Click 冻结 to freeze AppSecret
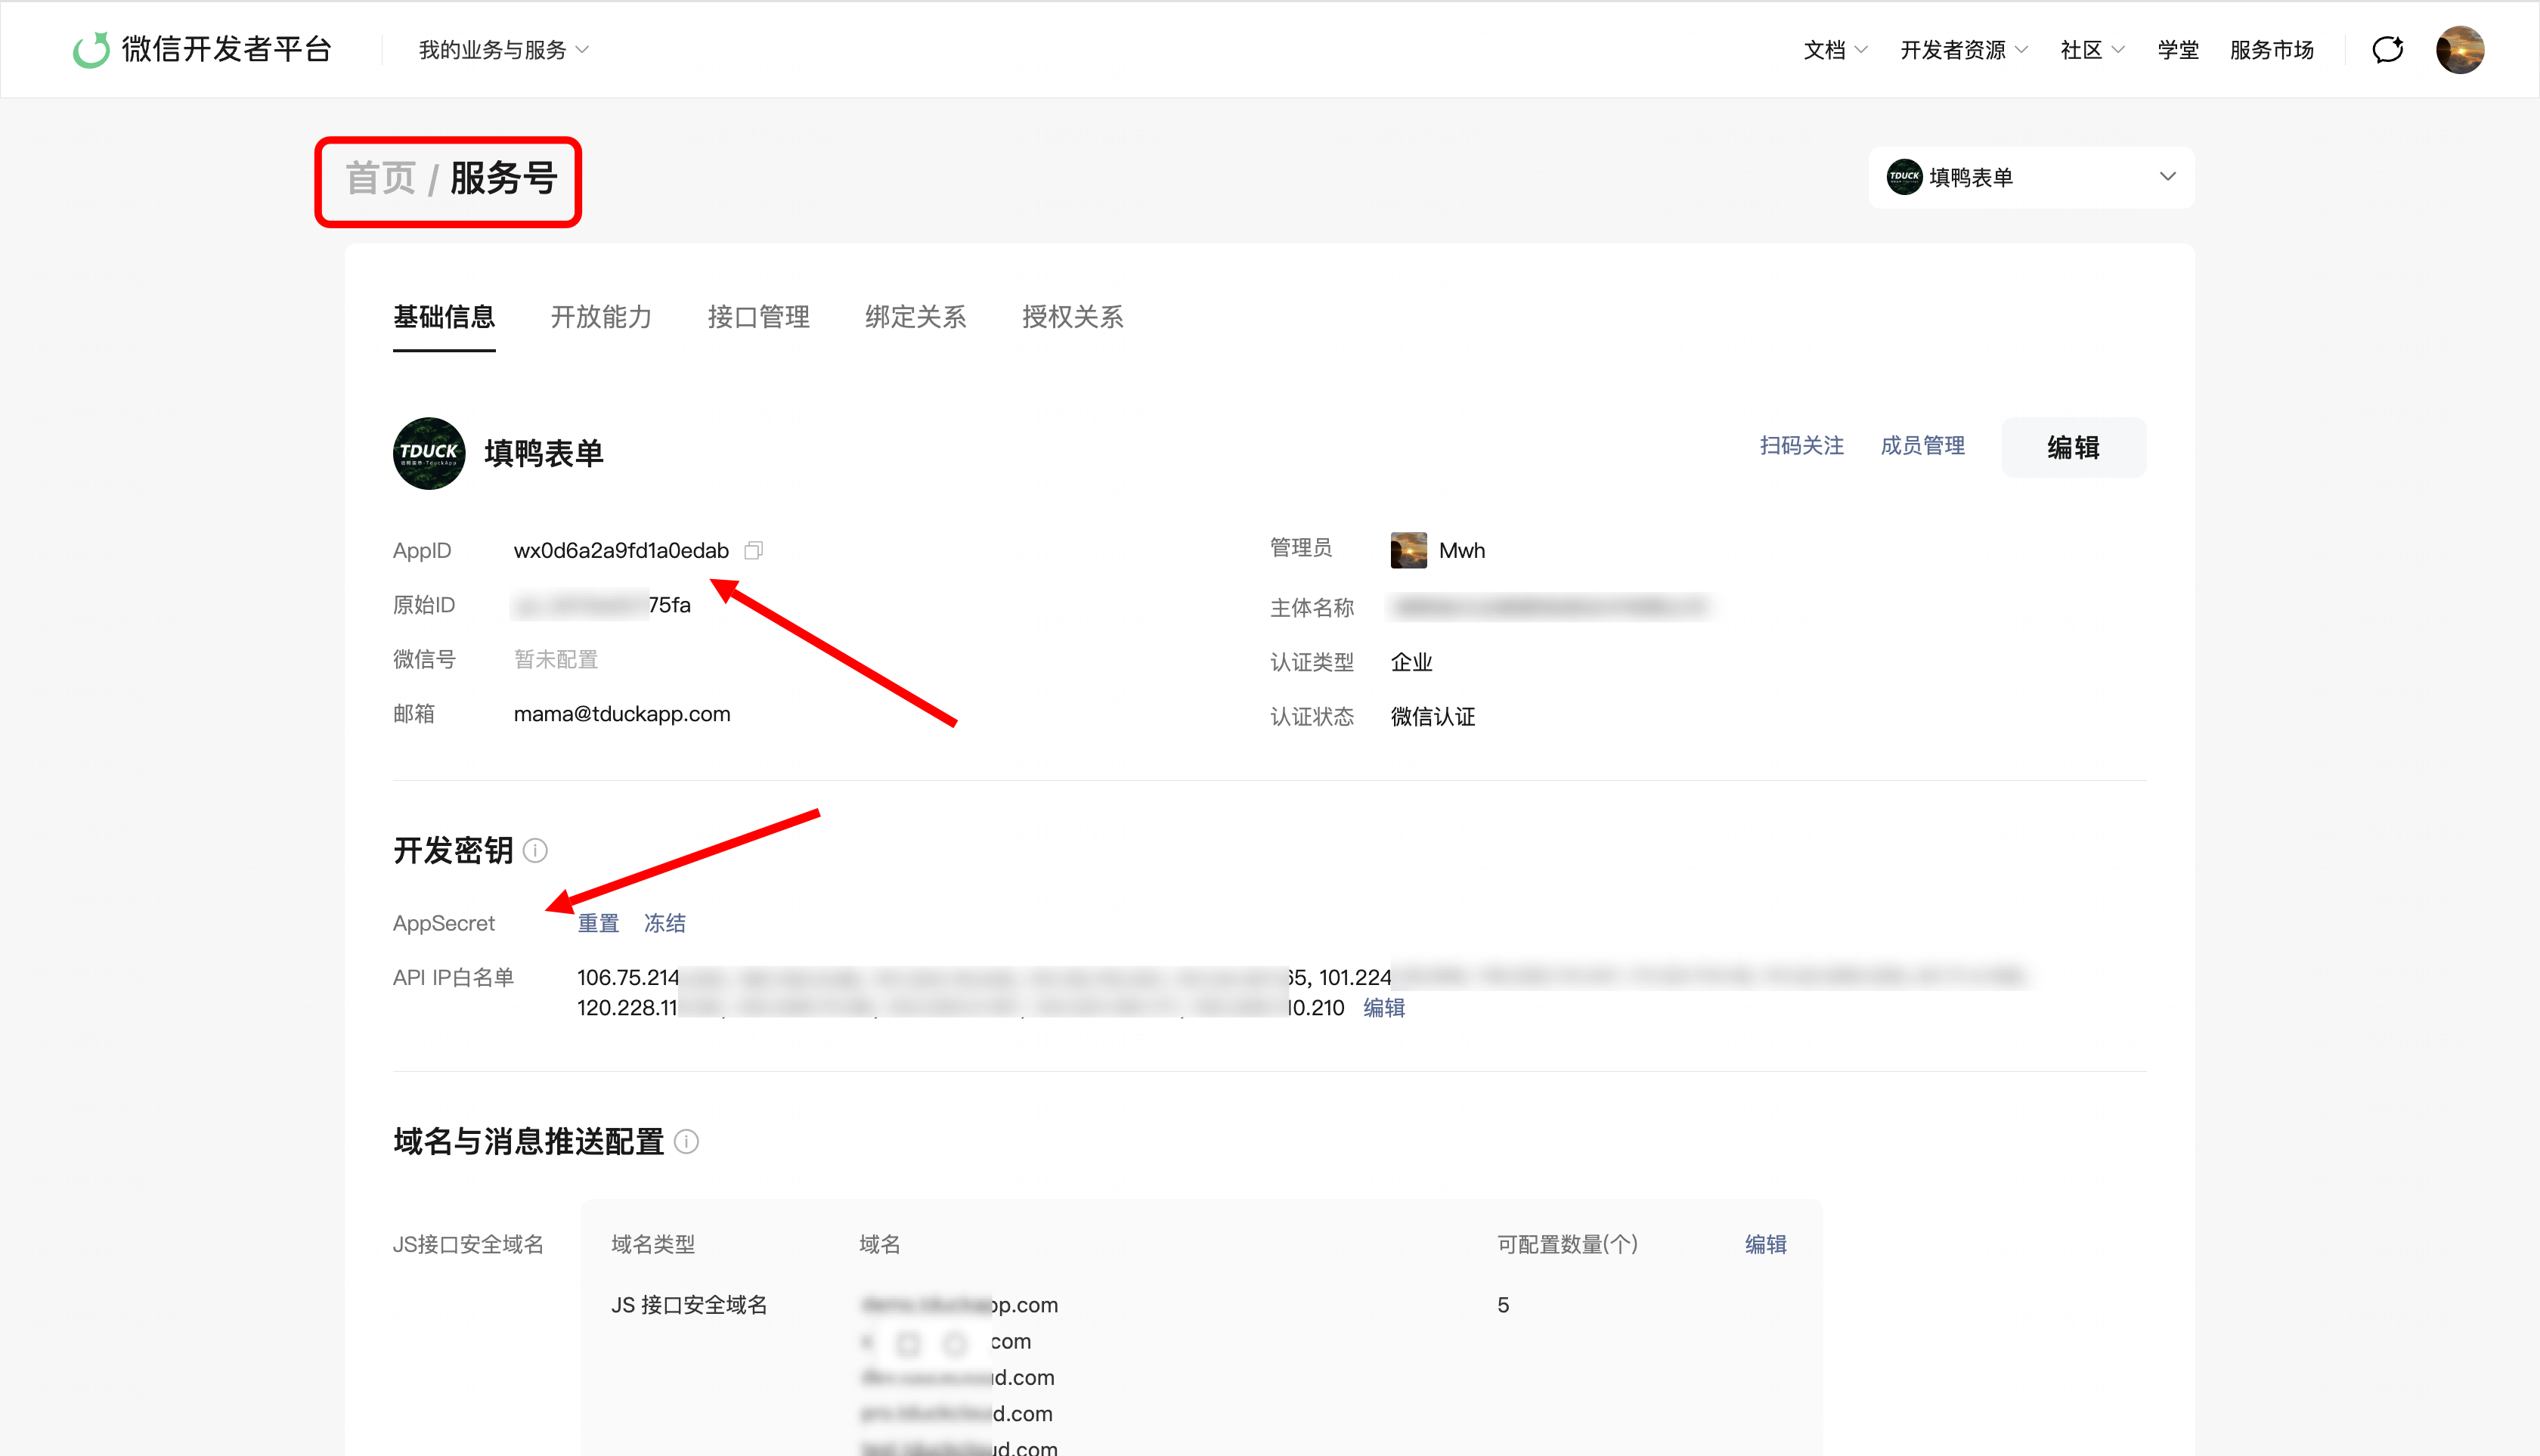This screenshot has width=2540, height=1456. click(x=664, y=924)
